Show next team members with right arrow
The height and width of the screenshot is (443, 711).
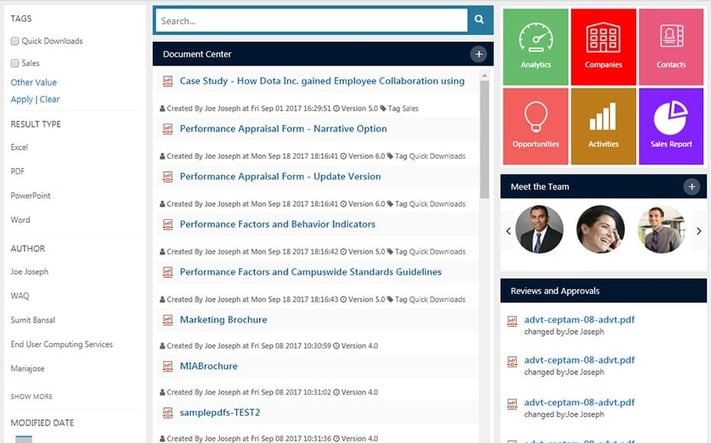point(699,231)
